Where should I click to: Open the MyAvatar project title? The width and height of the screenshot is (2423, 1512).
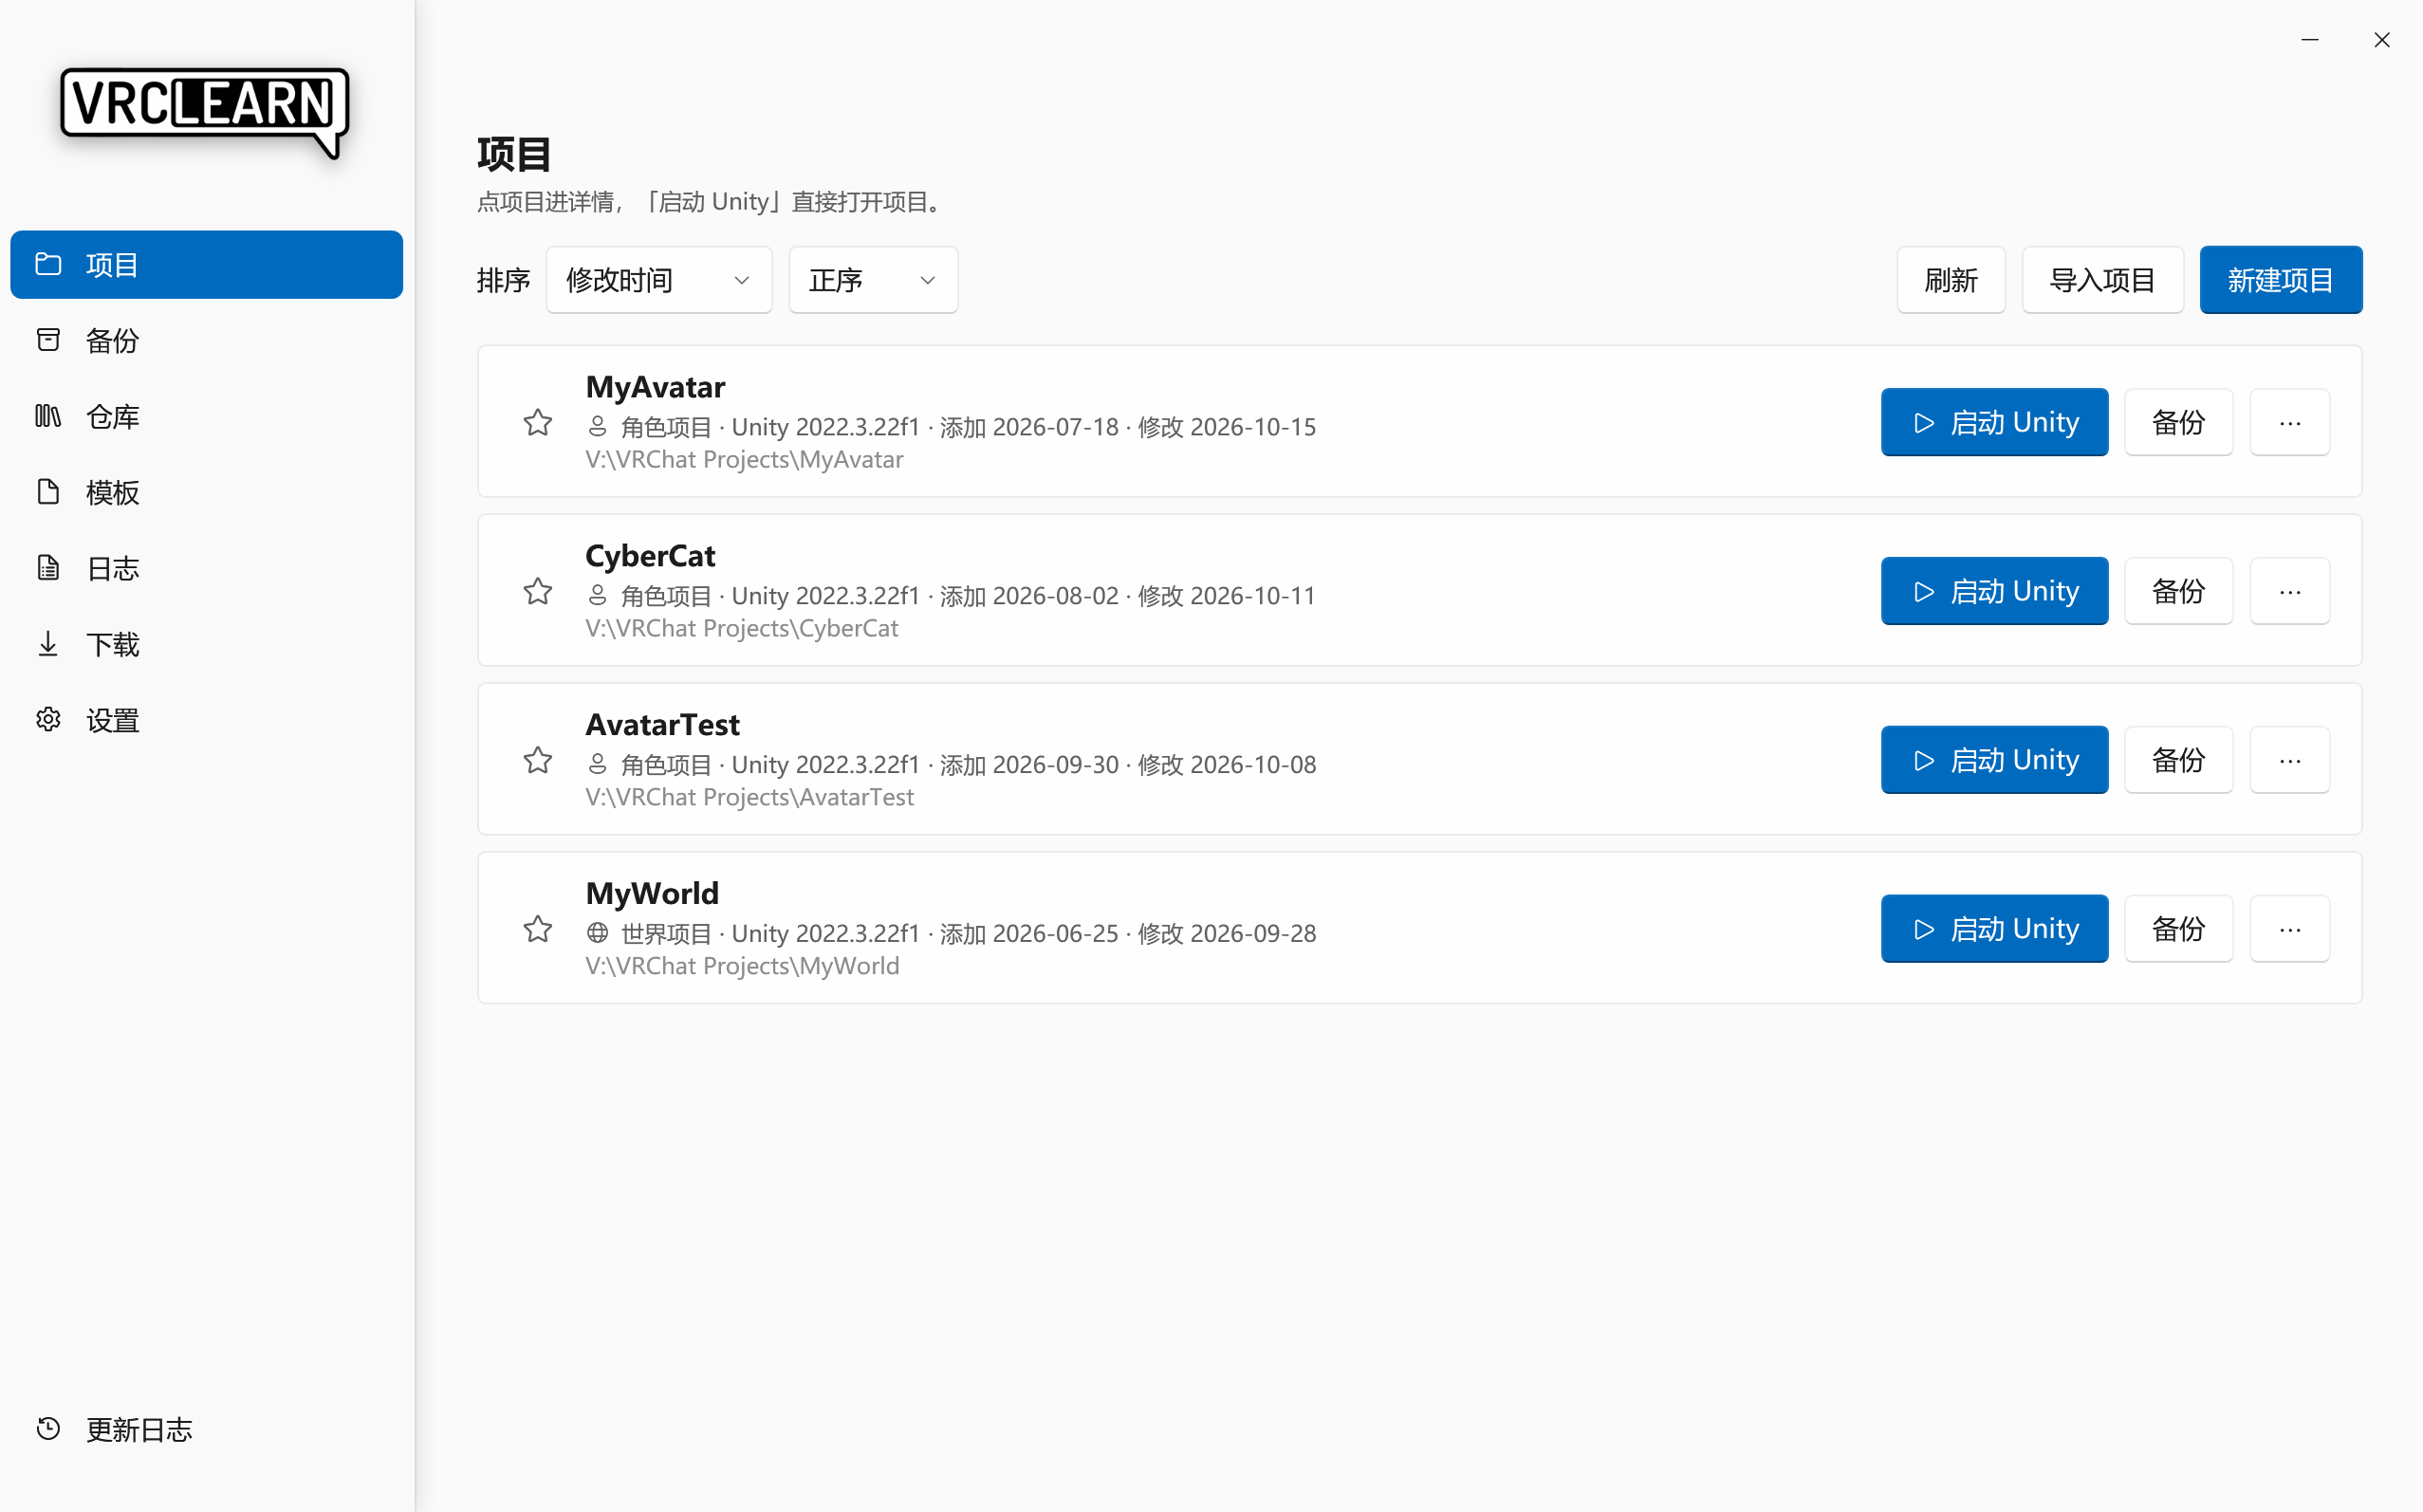click(x=655, y=387)
